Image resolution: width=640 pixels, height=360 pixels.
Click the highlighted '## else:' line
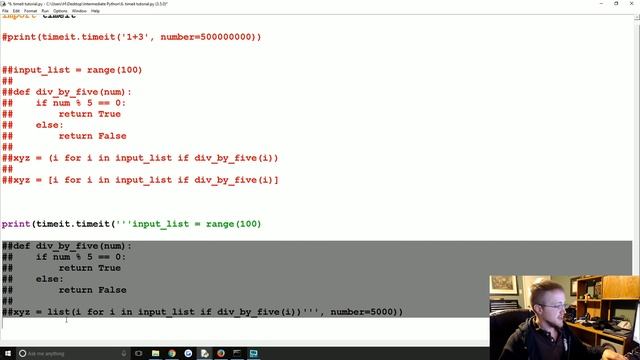point(33,279)
